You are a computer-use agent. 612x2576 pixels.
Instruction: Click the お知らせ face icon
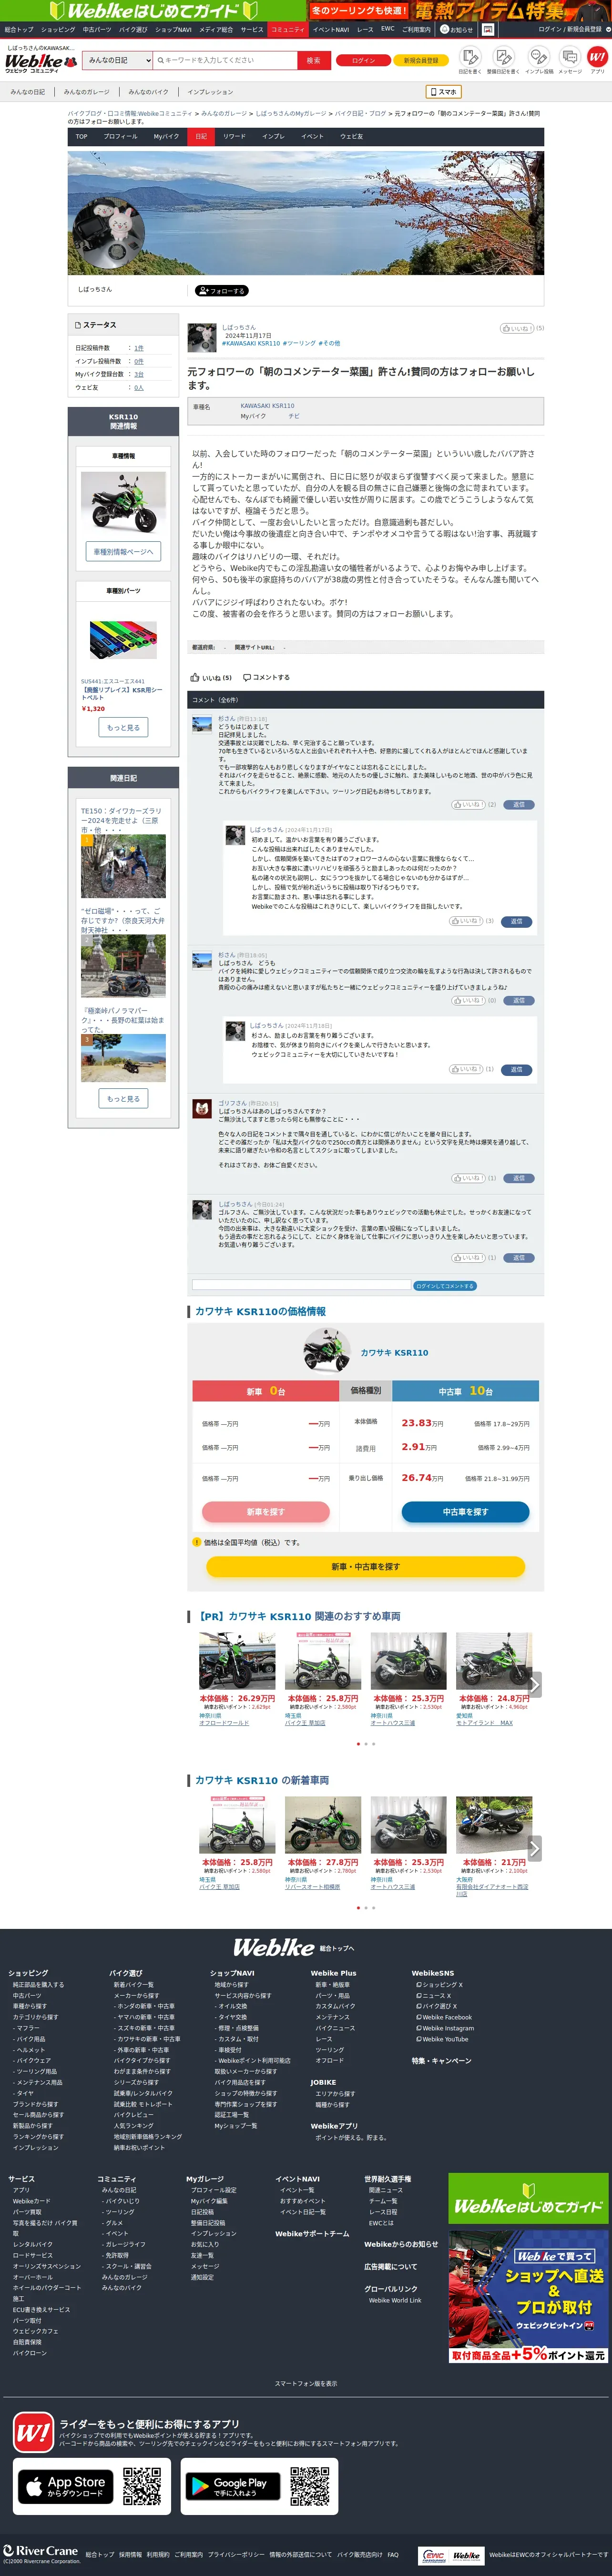(x=445, y=29)
